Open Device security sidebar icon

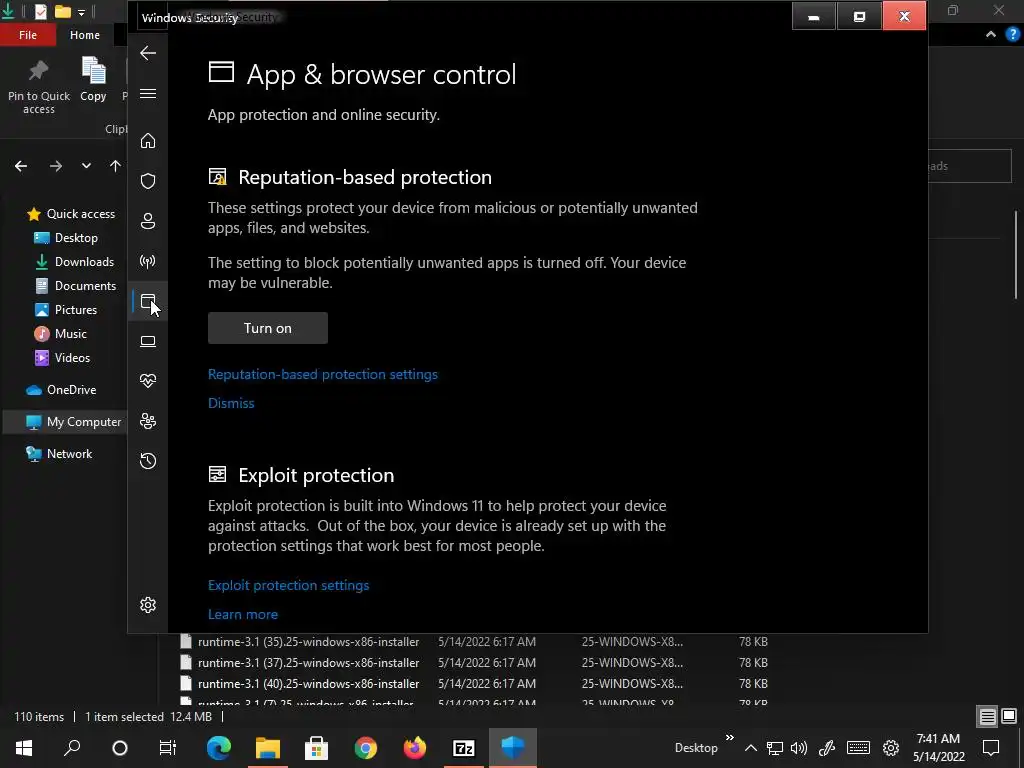tap(148, 341)
